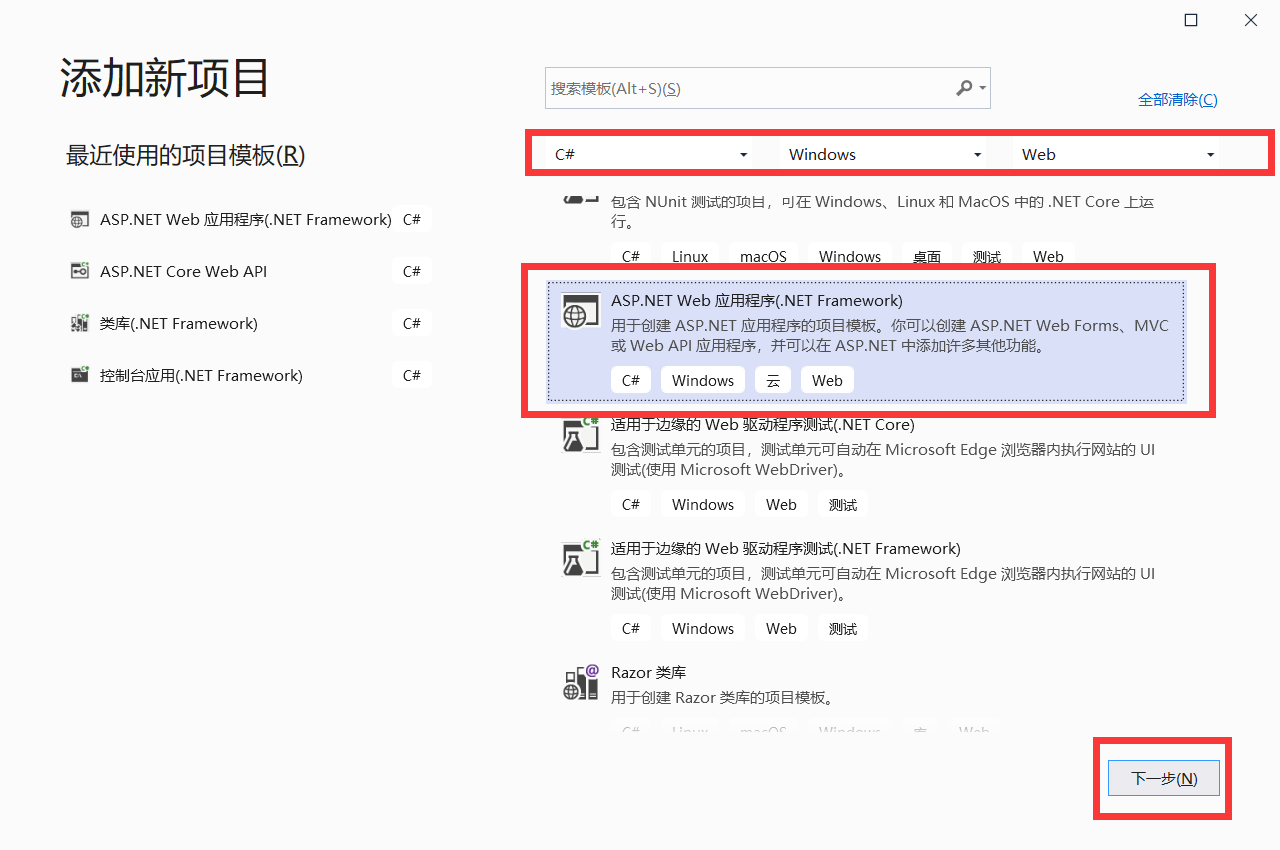Click the 全部清除(C) link
This screenshot has width=1280, height=850.
[x=1178, y=100]
